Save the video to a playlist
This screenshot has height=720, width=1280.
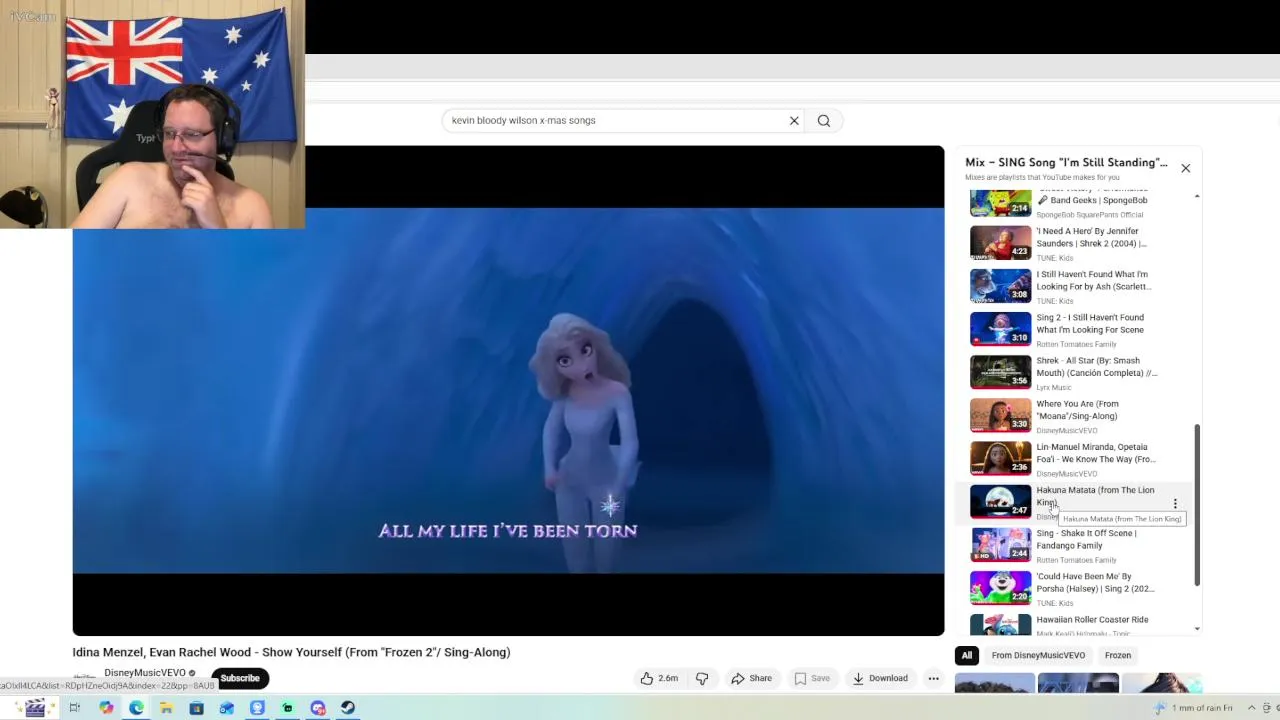pyautogui.click(x=812, y=678)
